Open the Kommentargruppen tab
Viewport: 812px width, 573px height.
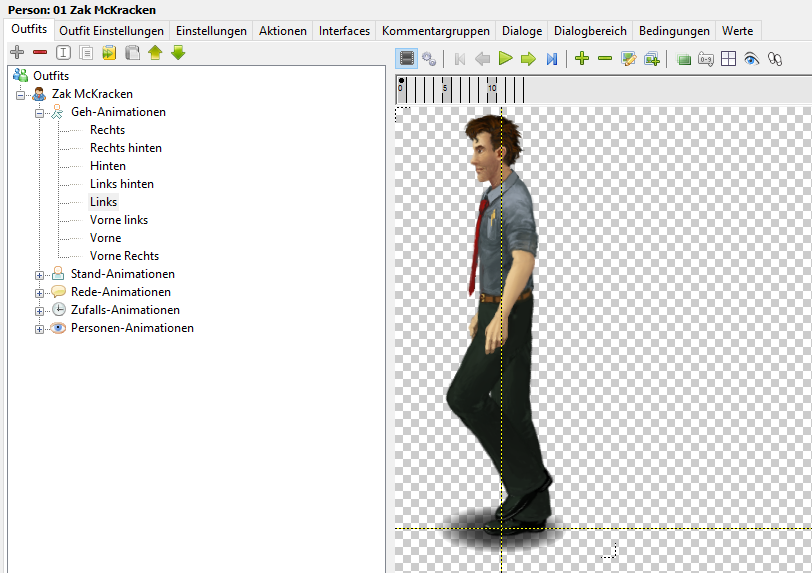tap(436, 31)
